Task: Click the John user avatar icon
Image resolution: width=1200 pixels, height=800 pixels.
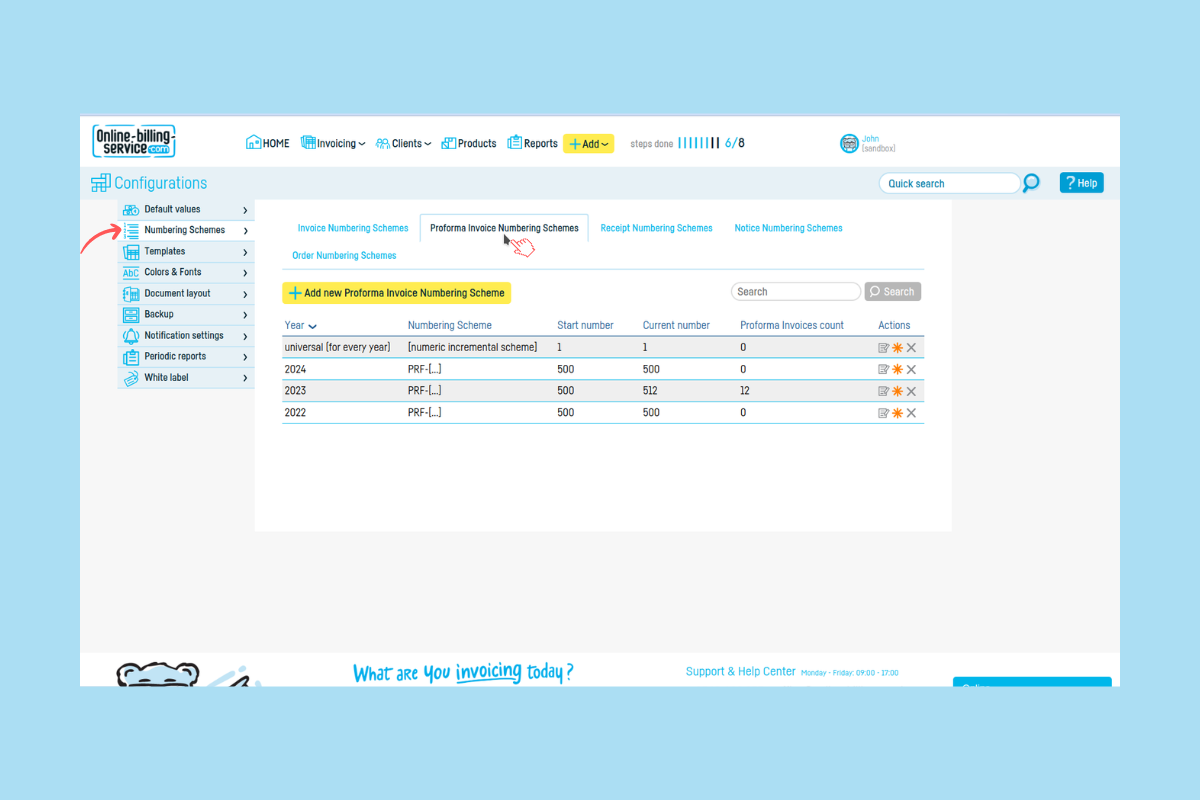Action: pyautogui.click(x=849, y=144)
